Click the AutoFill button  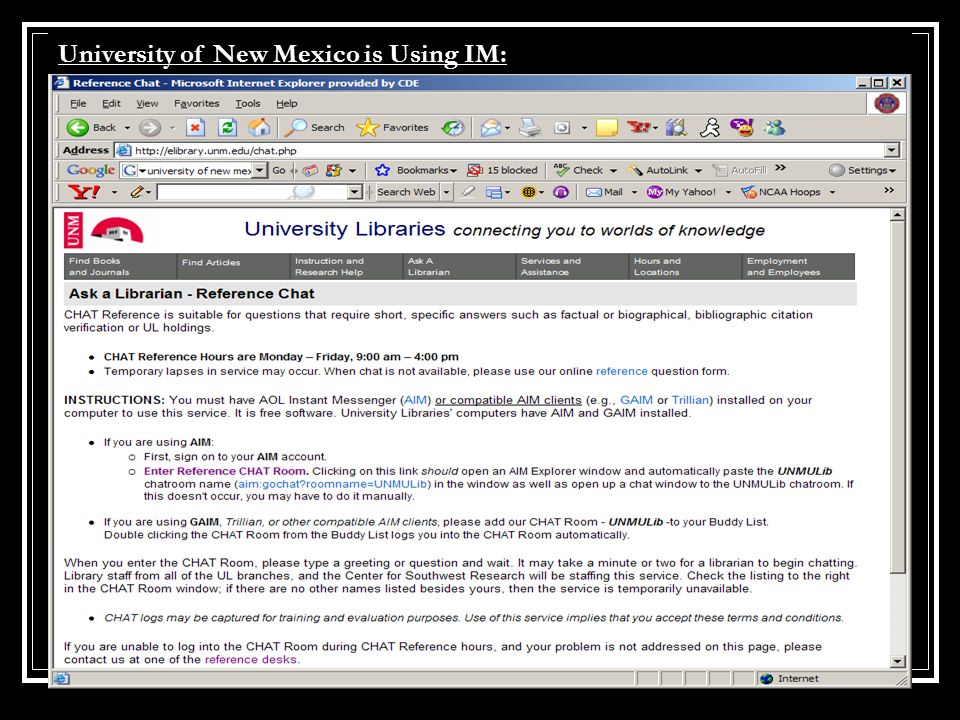pos(740,170)
